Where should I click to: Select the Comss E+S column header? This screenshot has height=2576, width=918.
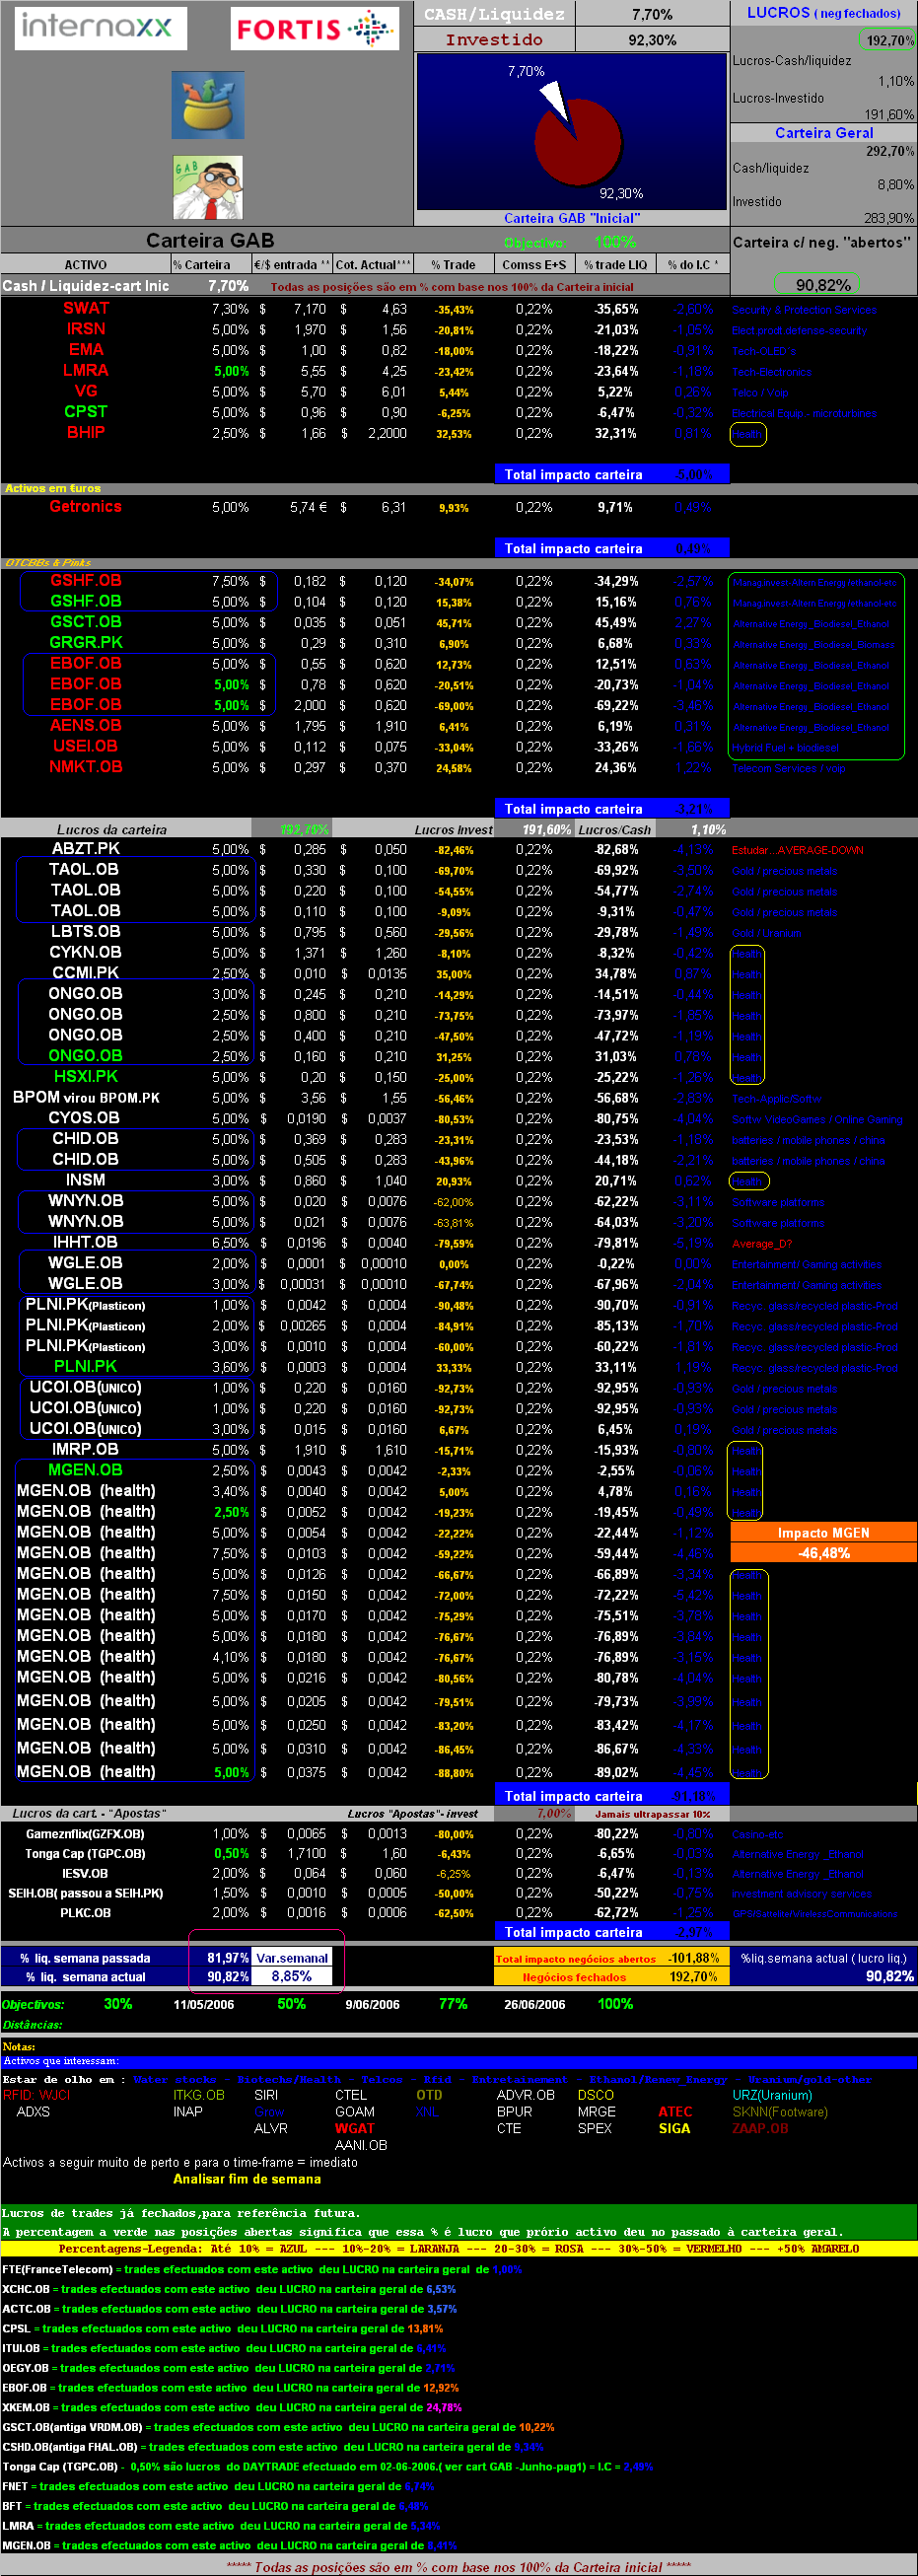534,265
